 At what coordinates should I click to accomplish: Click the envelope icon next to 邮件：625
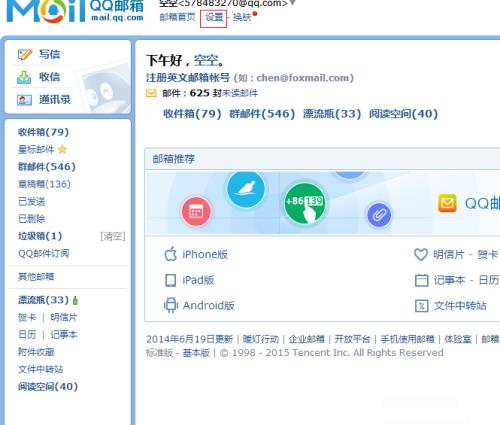(151, 93)
